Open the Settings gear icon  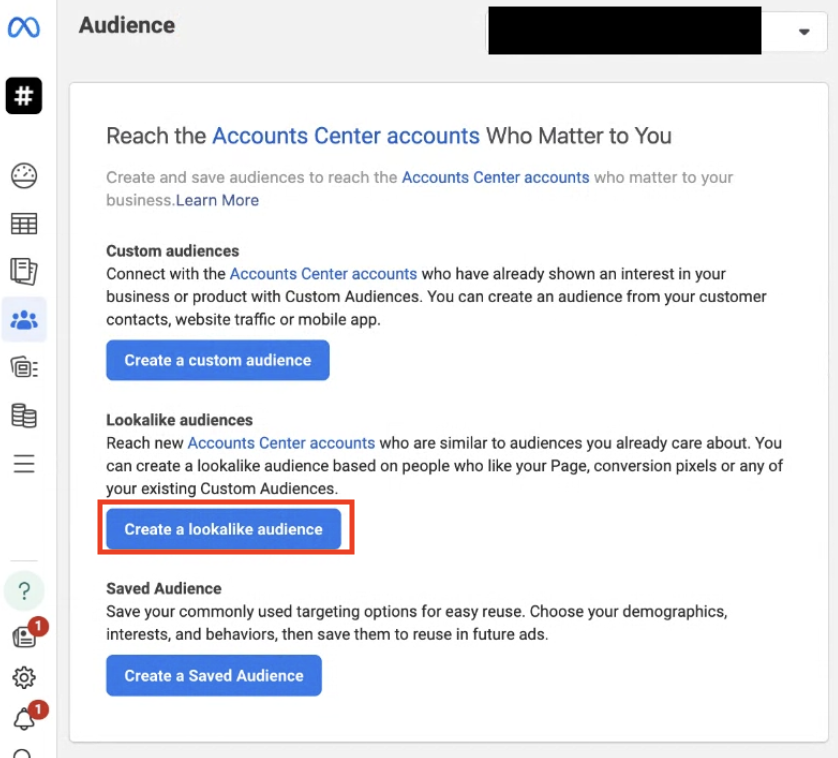pyautogui.click(x=24, y=678)
